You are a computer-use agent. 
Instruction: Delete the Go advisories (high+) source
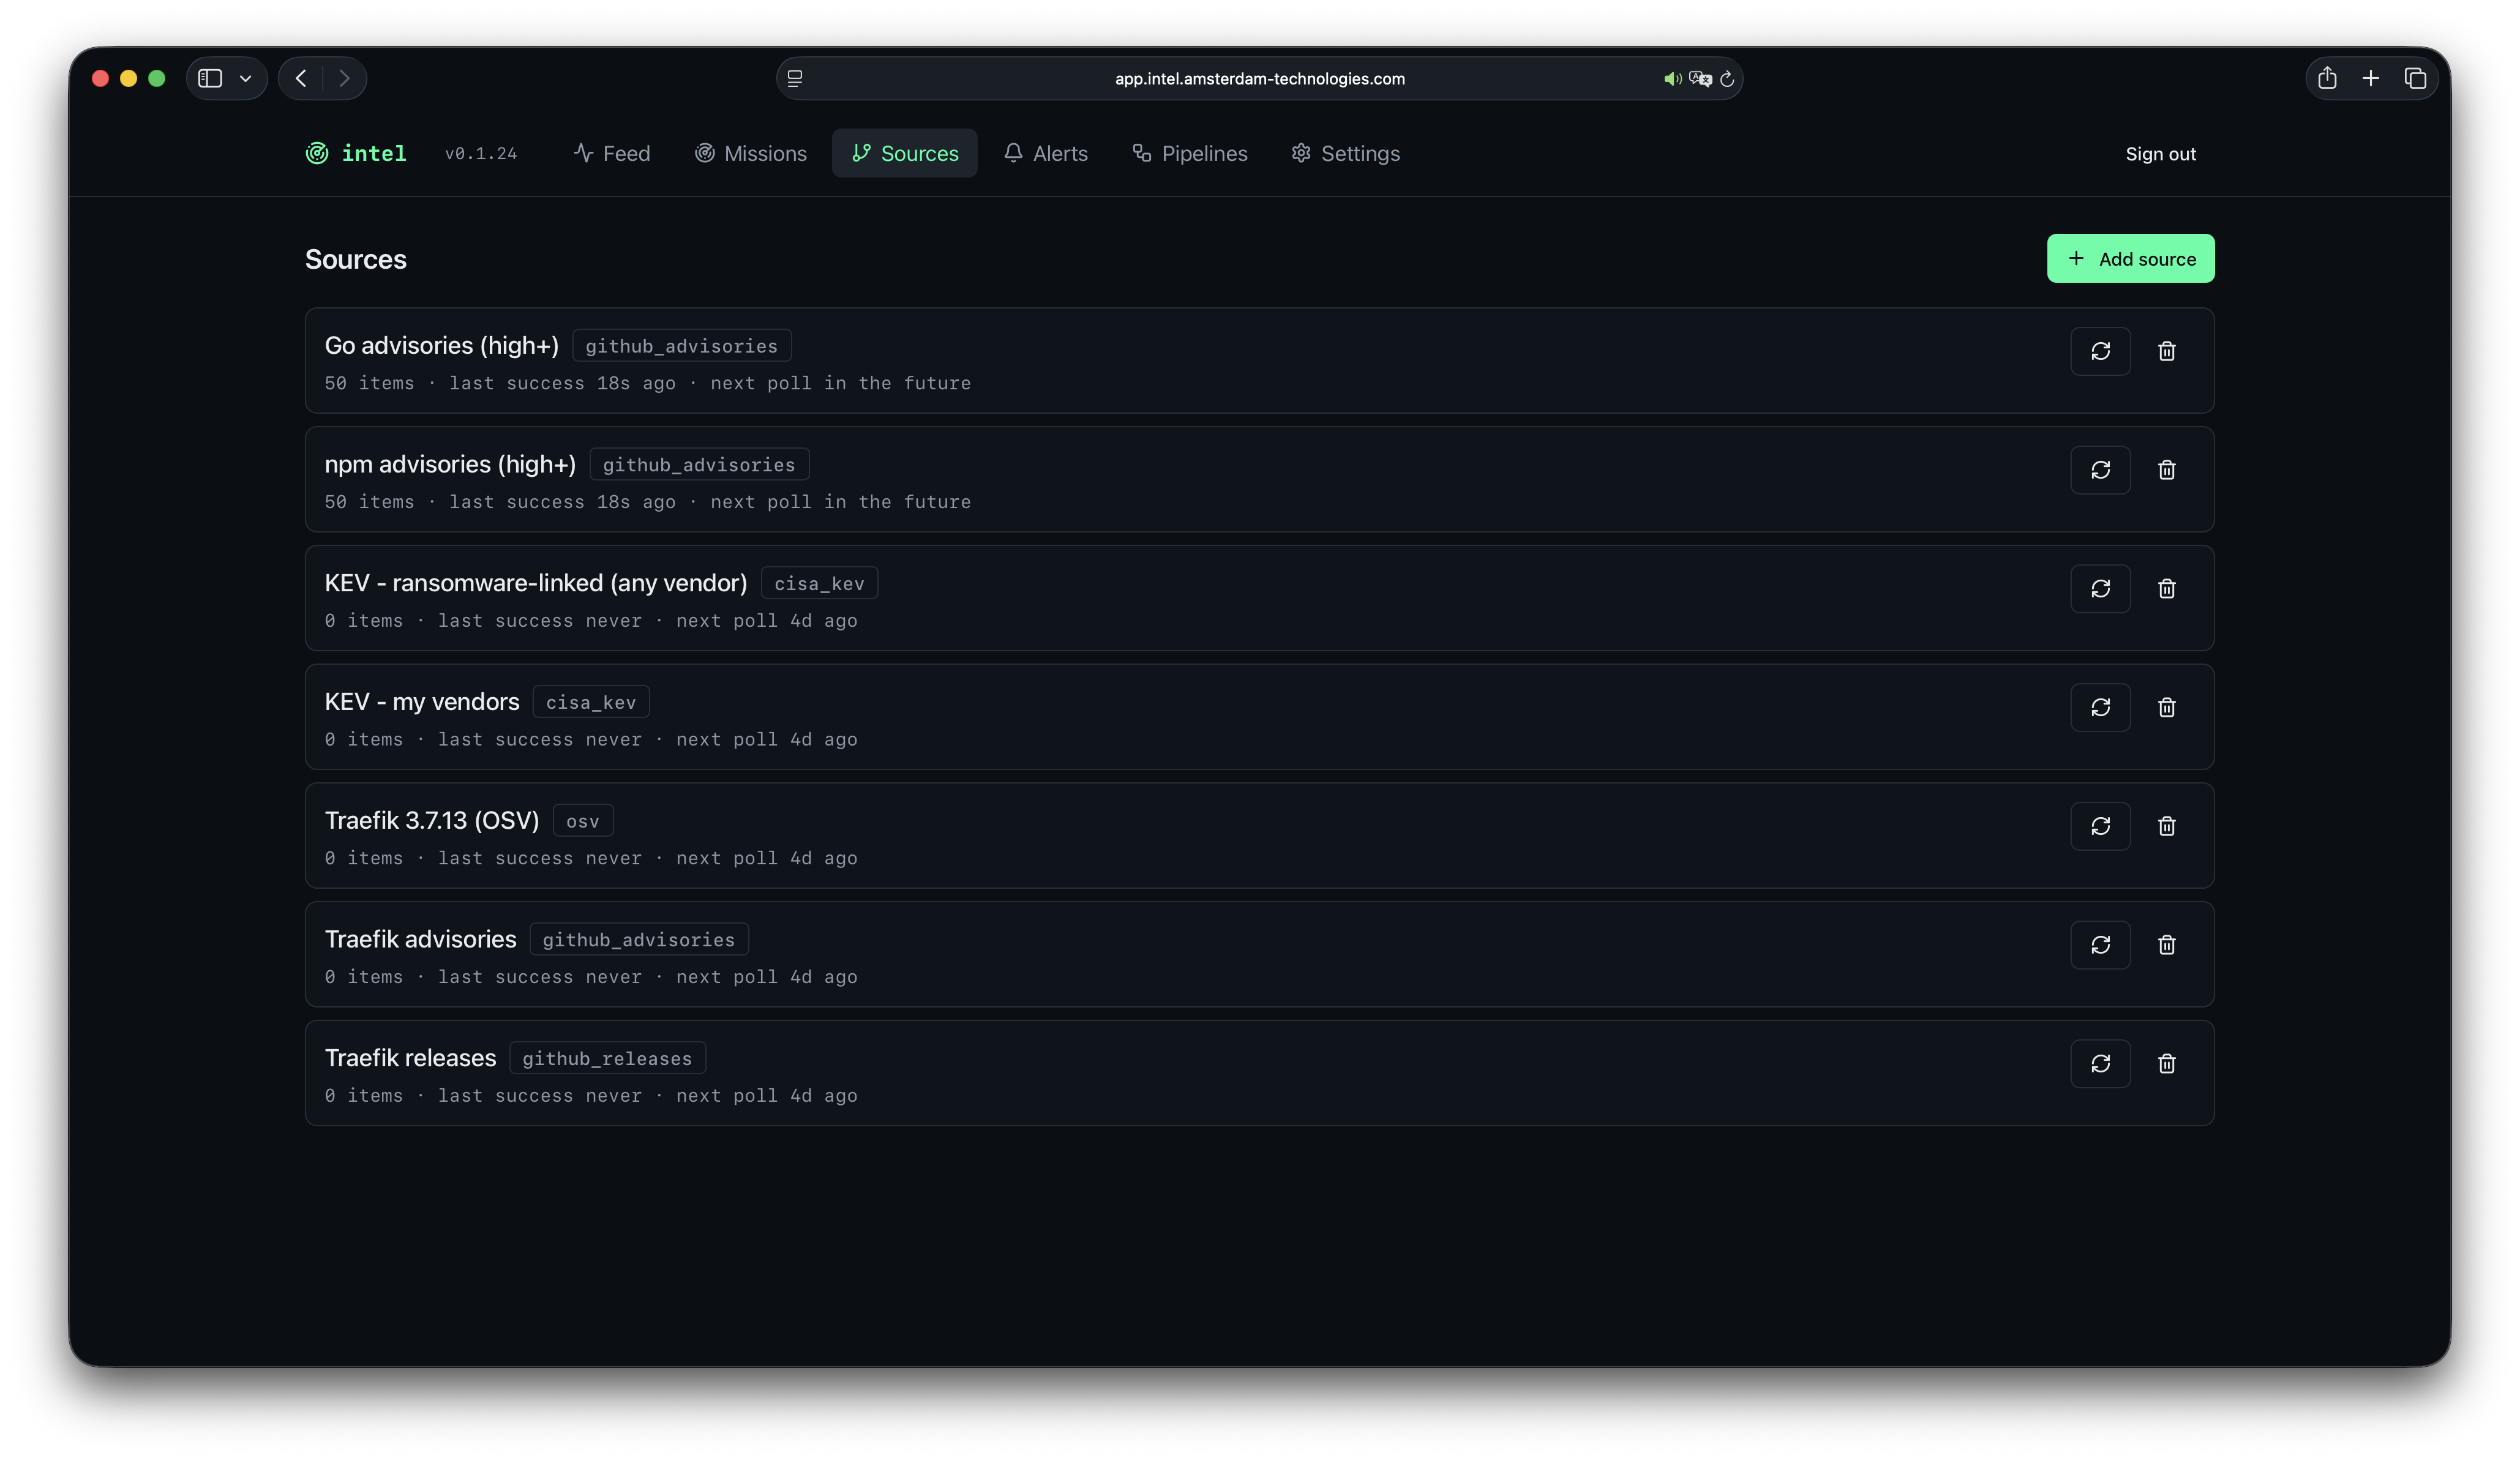[2166, 351]
